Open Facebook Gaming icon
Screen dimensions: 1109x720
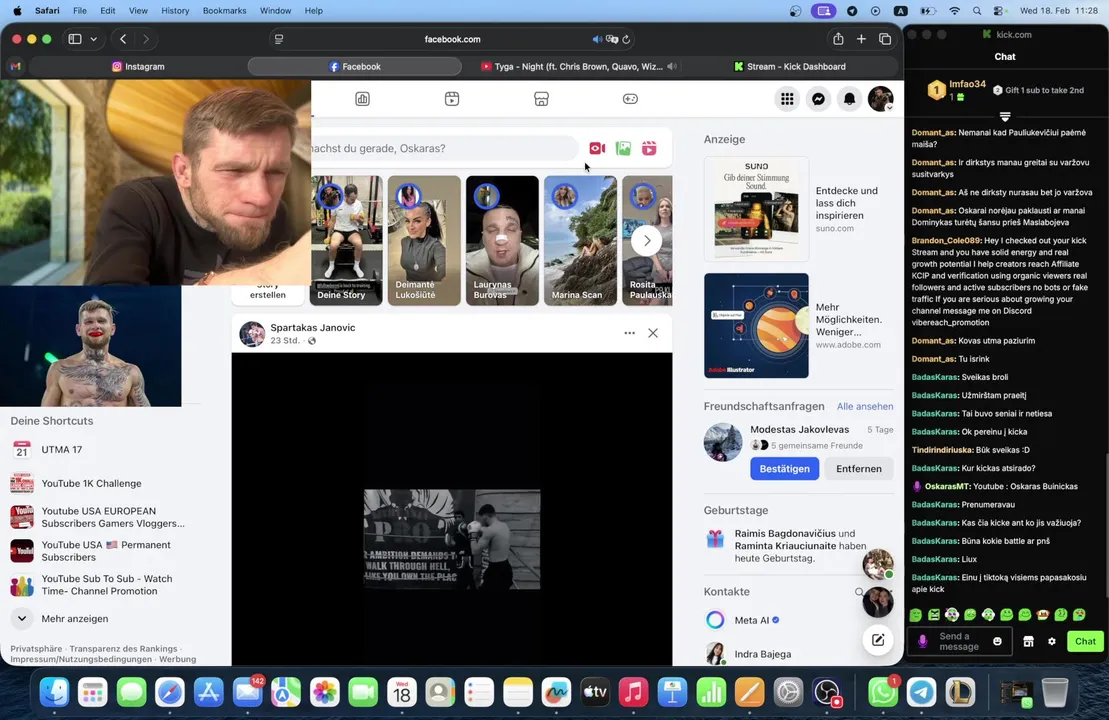point(630,99)
